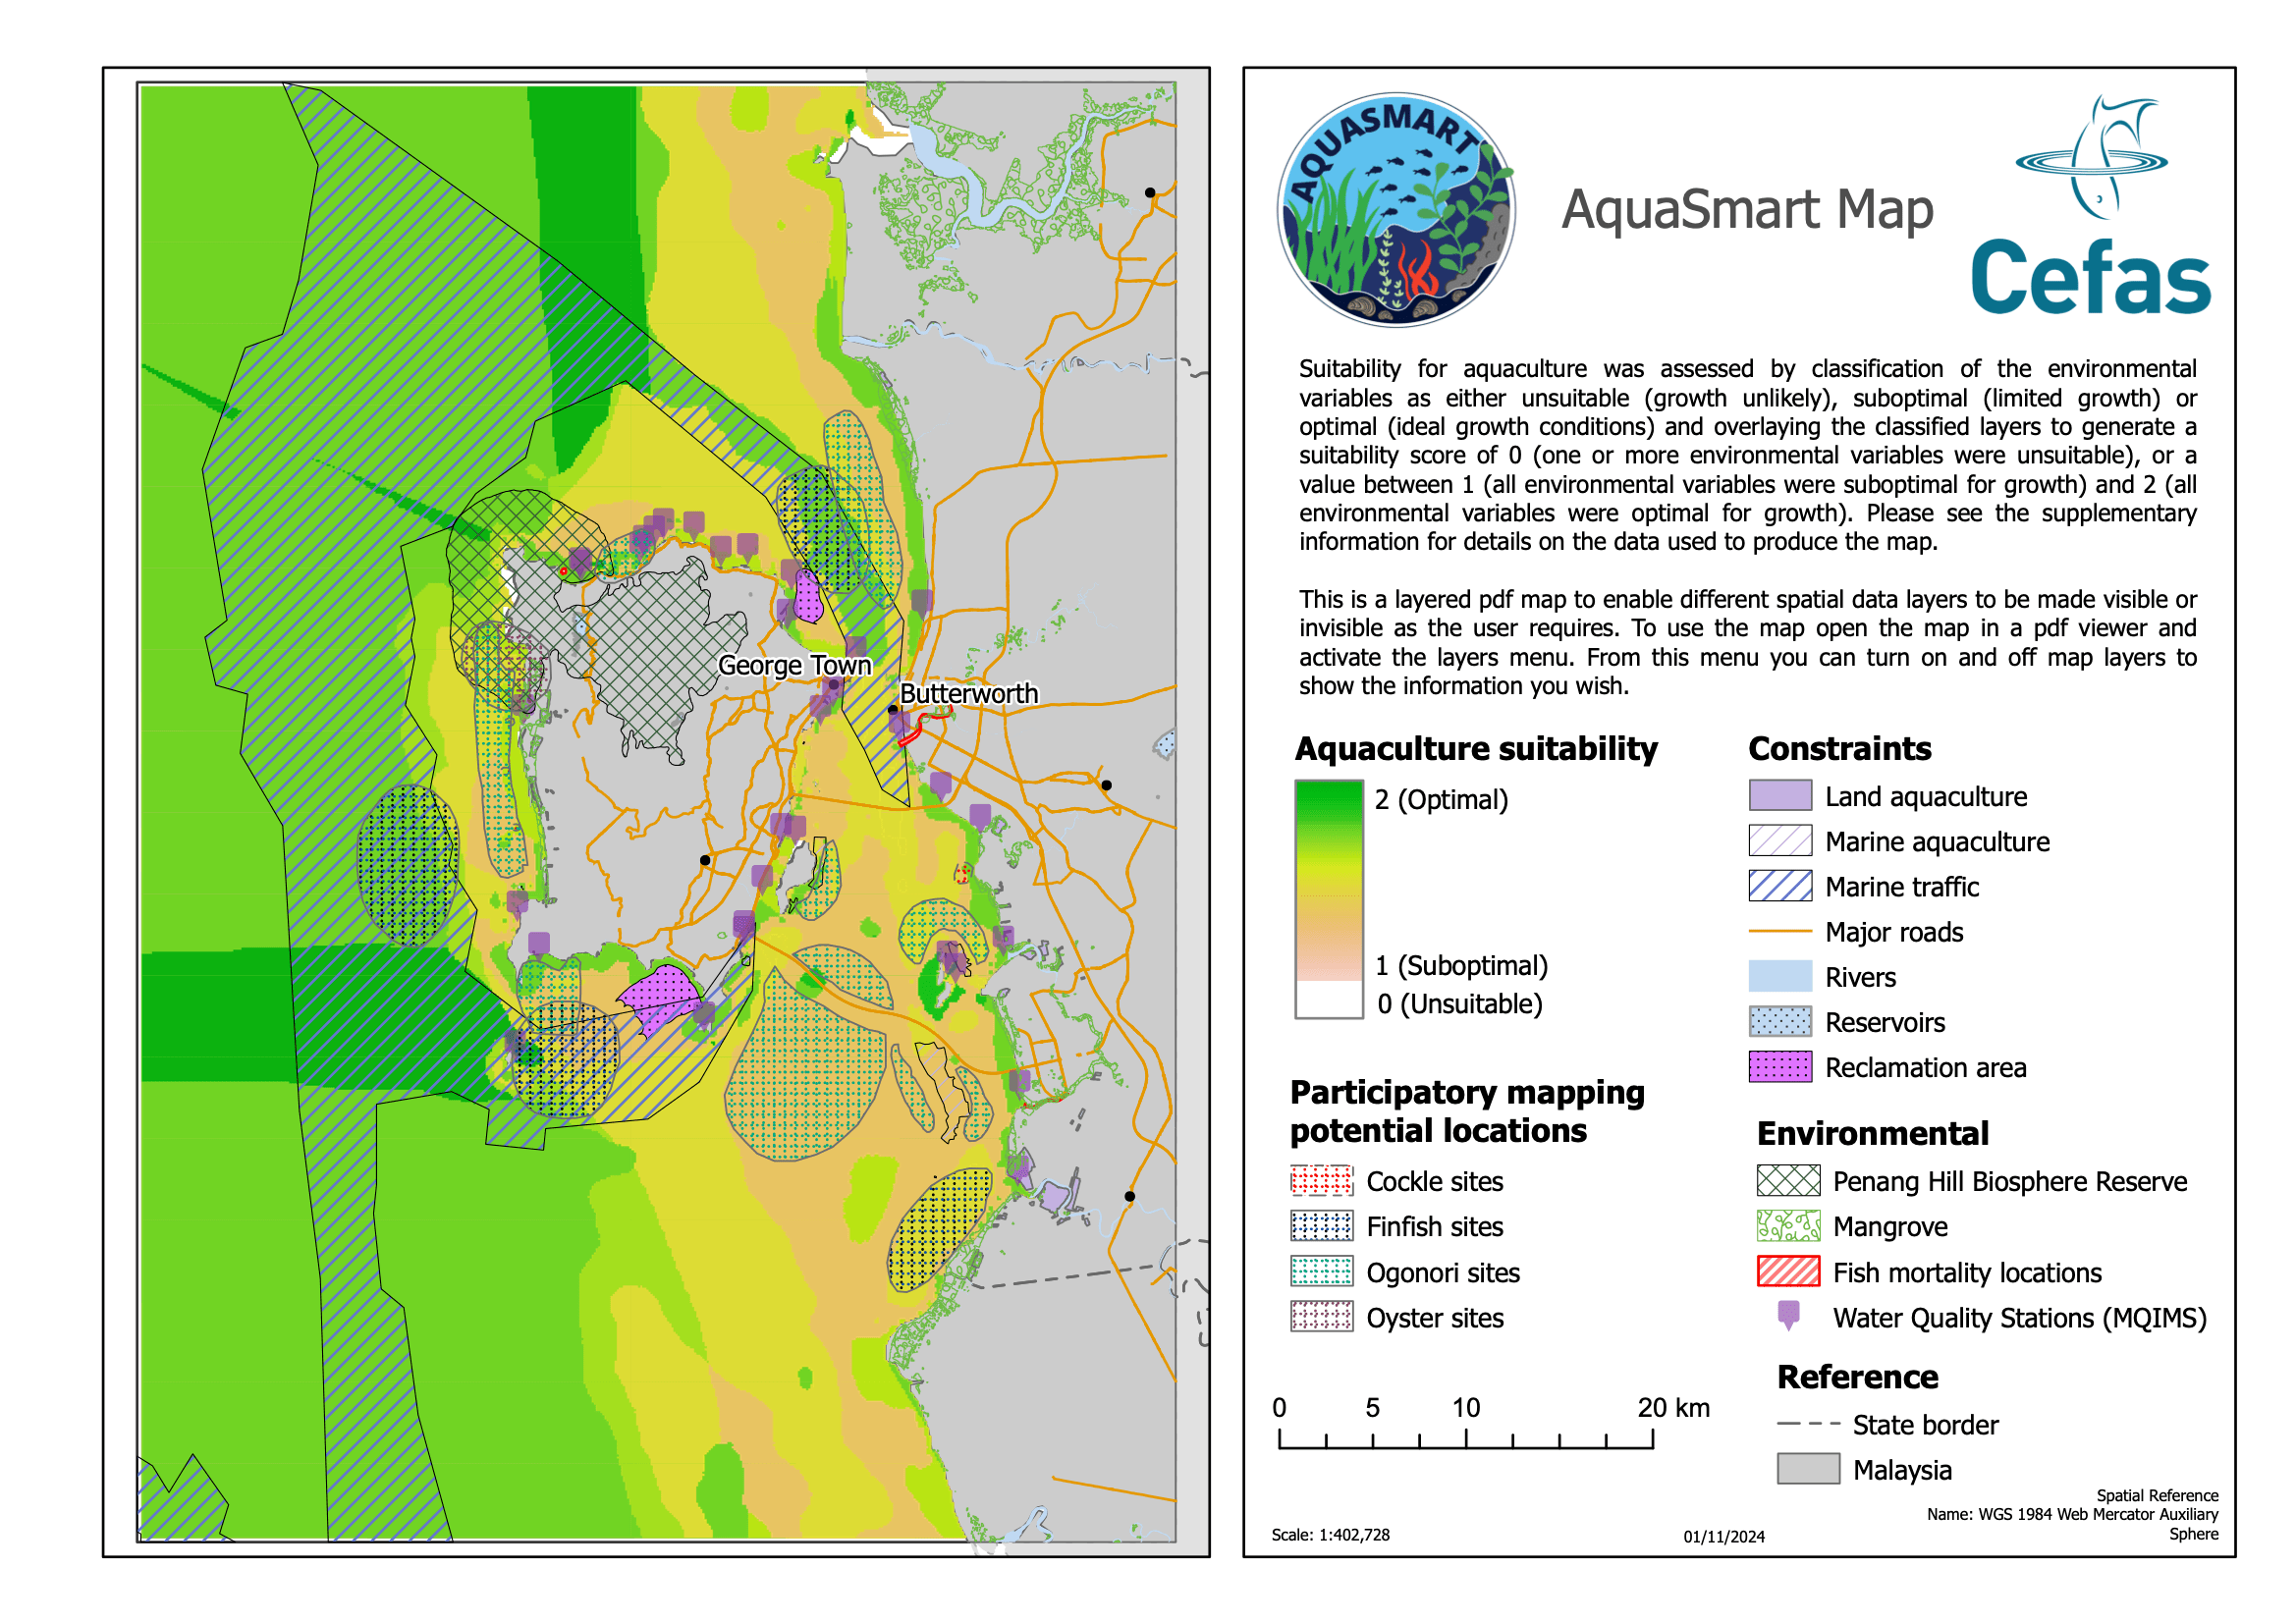Click the Finfish sites legend symbol
This screenshot has width=2296, height=1623.
tap(1321, 1226)
